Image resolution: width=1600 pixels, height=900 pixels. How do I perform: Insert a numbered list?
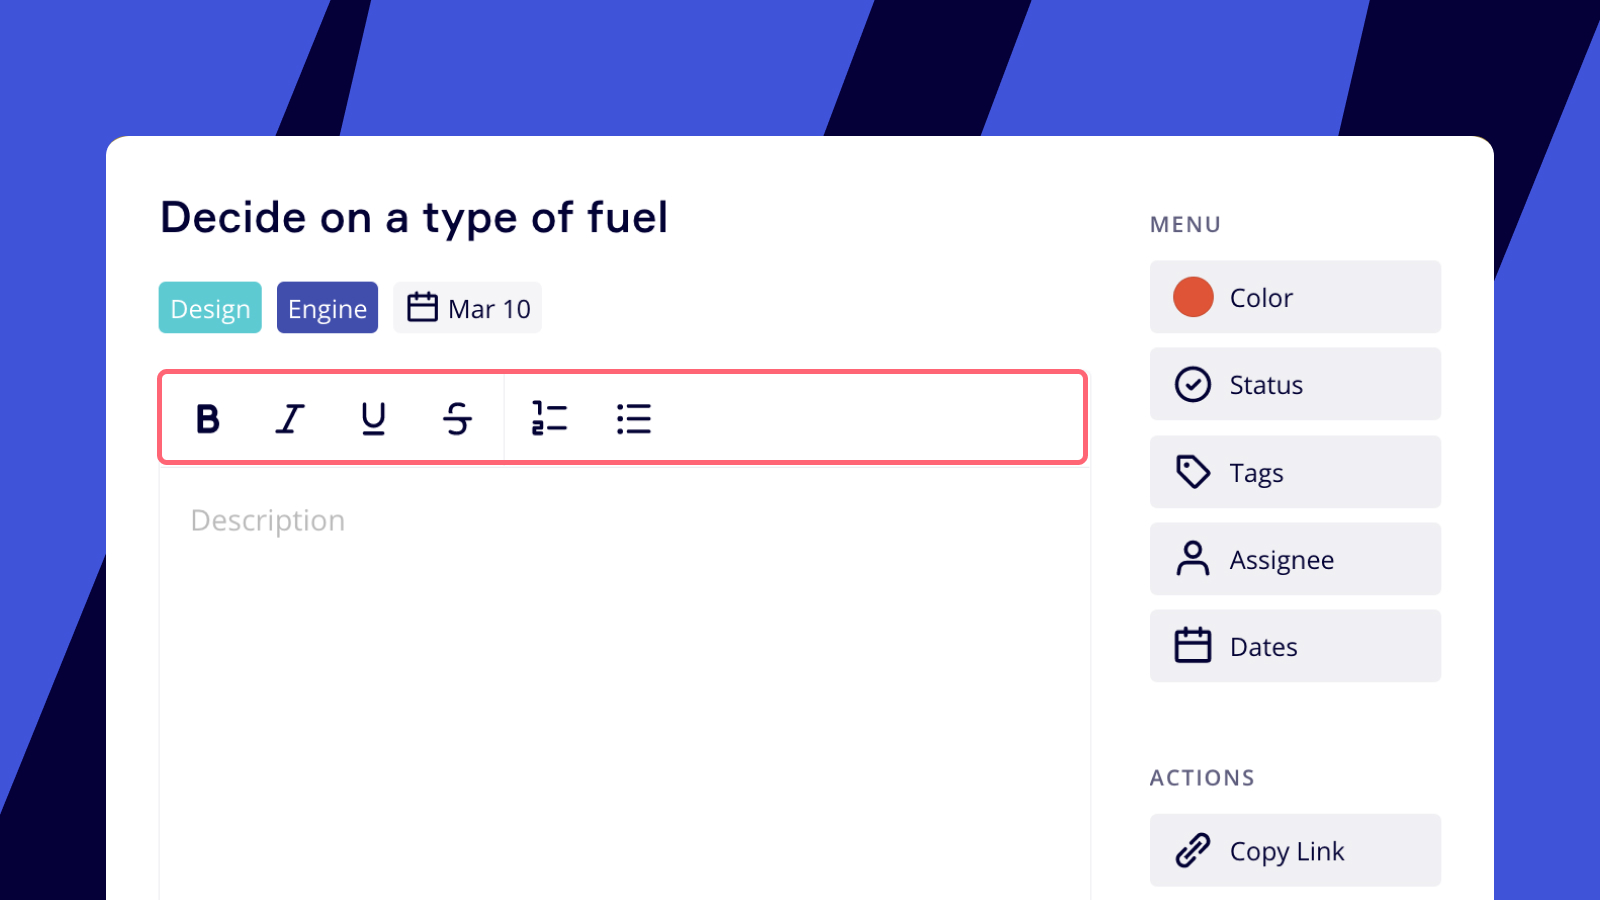click(x=549, y=418)
